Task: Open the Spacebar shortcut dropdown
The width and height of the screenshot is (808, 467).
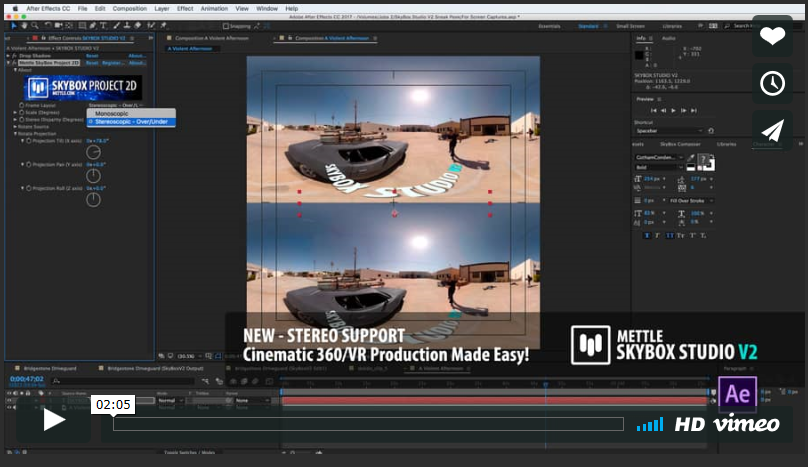Action: tap(668, 130)
